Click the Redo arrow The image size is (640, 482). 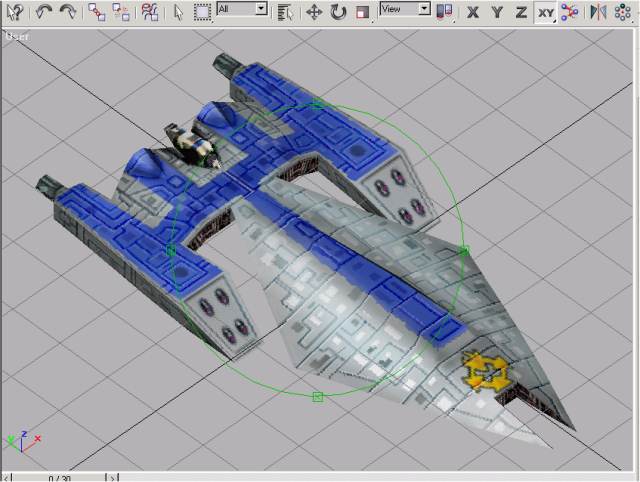(68, 12)
